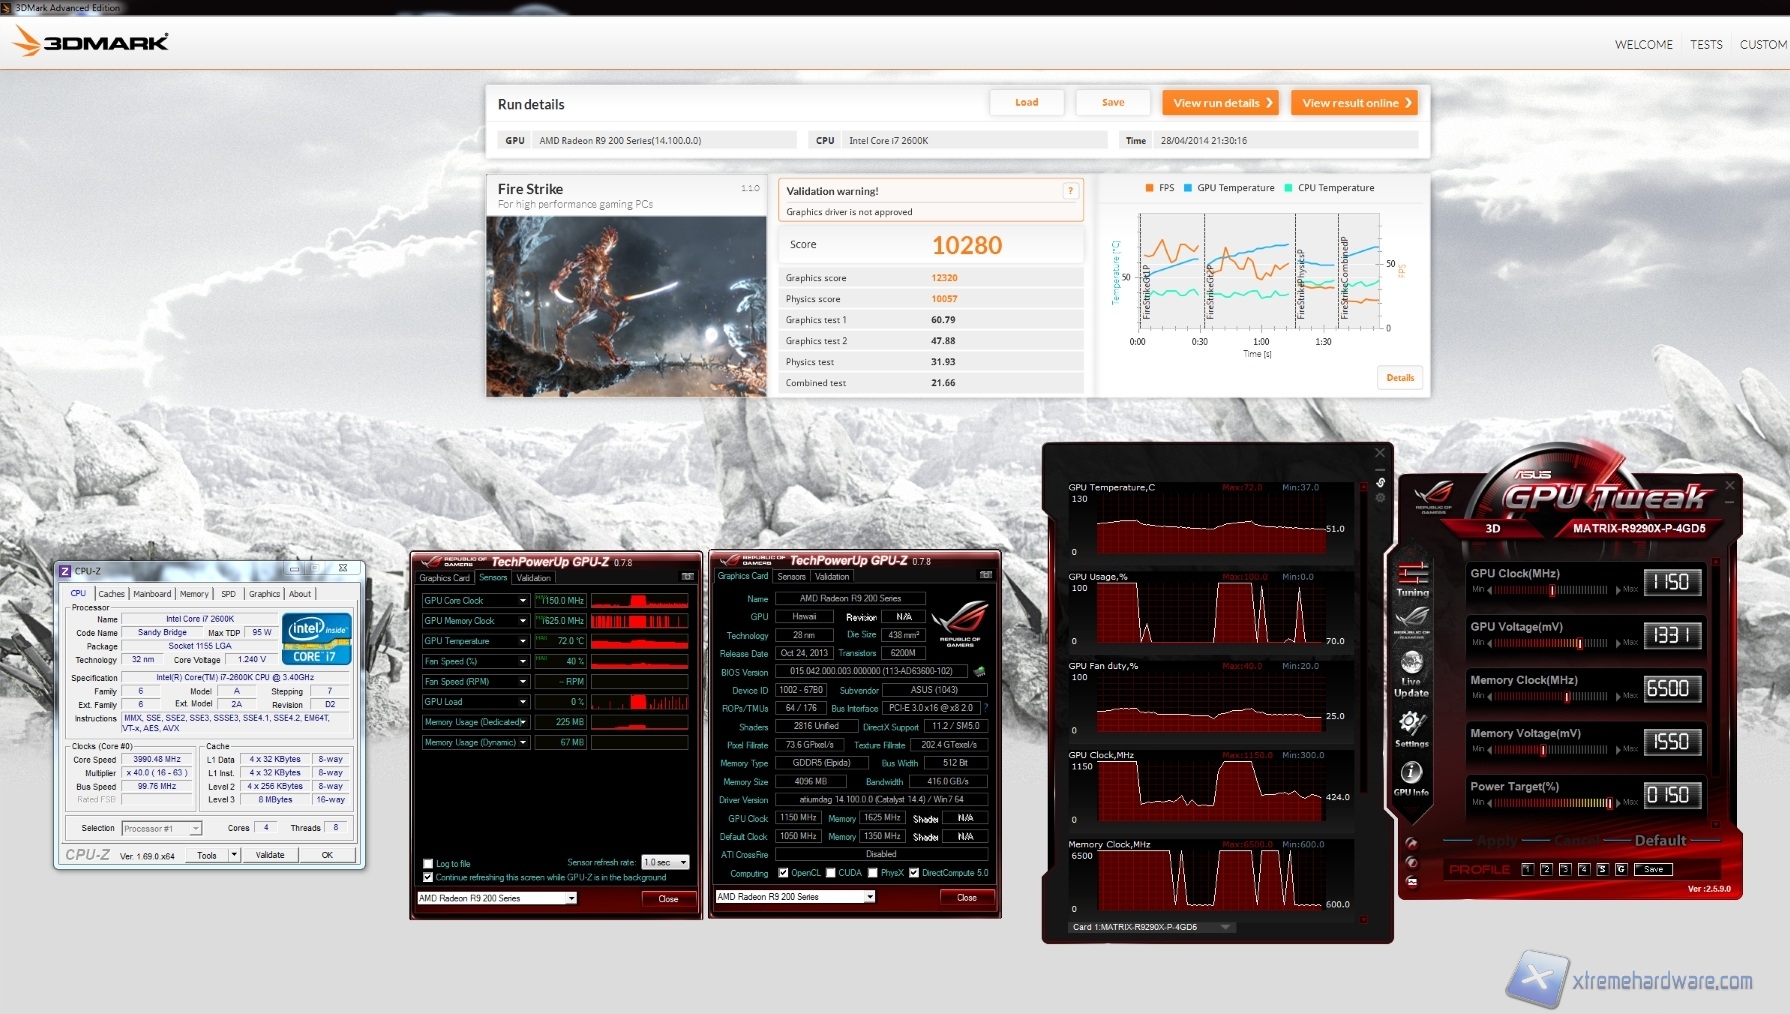The image size is (1790, 1014).
Task: Open the Card 1 MATRIX-R9290X selector dropdown
Action: [1225, 927]
